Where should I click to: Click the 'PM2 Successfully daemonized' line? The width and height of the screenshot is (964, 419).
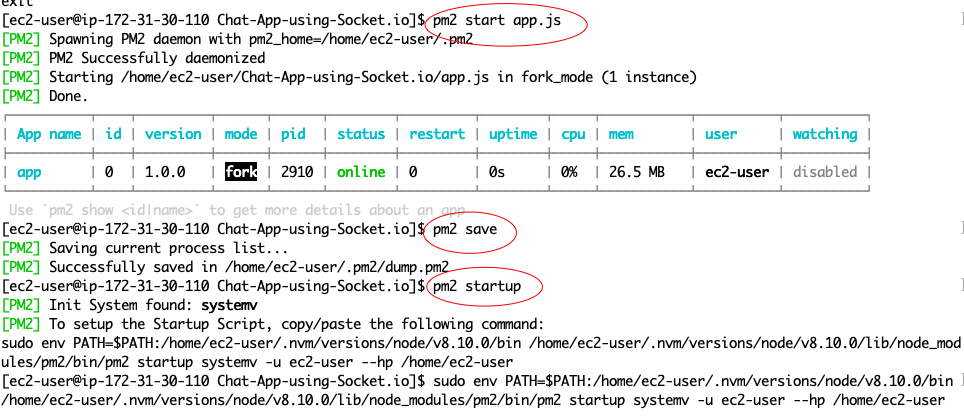[x=133, y=58]
